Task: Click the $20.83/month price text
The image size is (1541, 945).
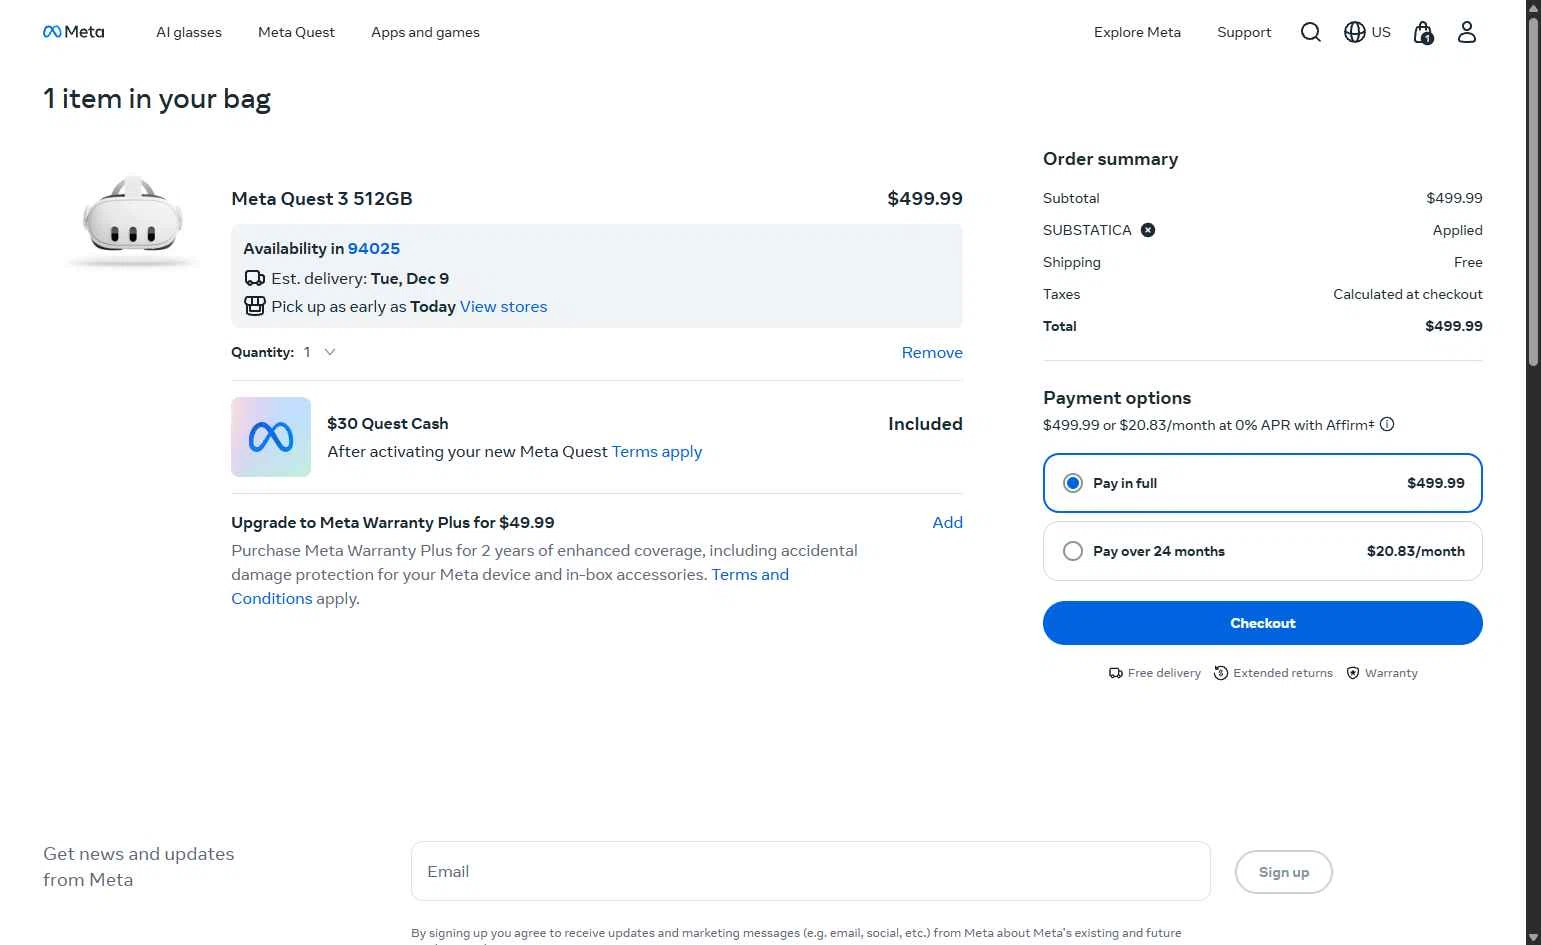Action: tap(1416, 551)
